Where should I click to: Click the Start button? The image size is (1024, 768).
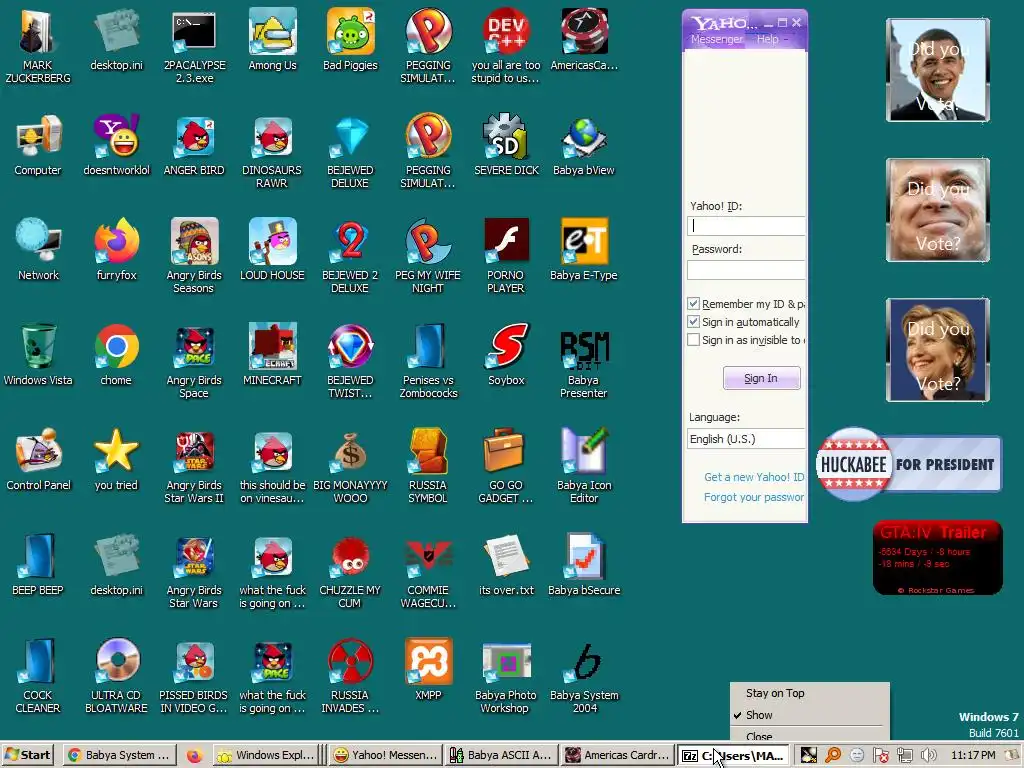click(x=27, y=756)
